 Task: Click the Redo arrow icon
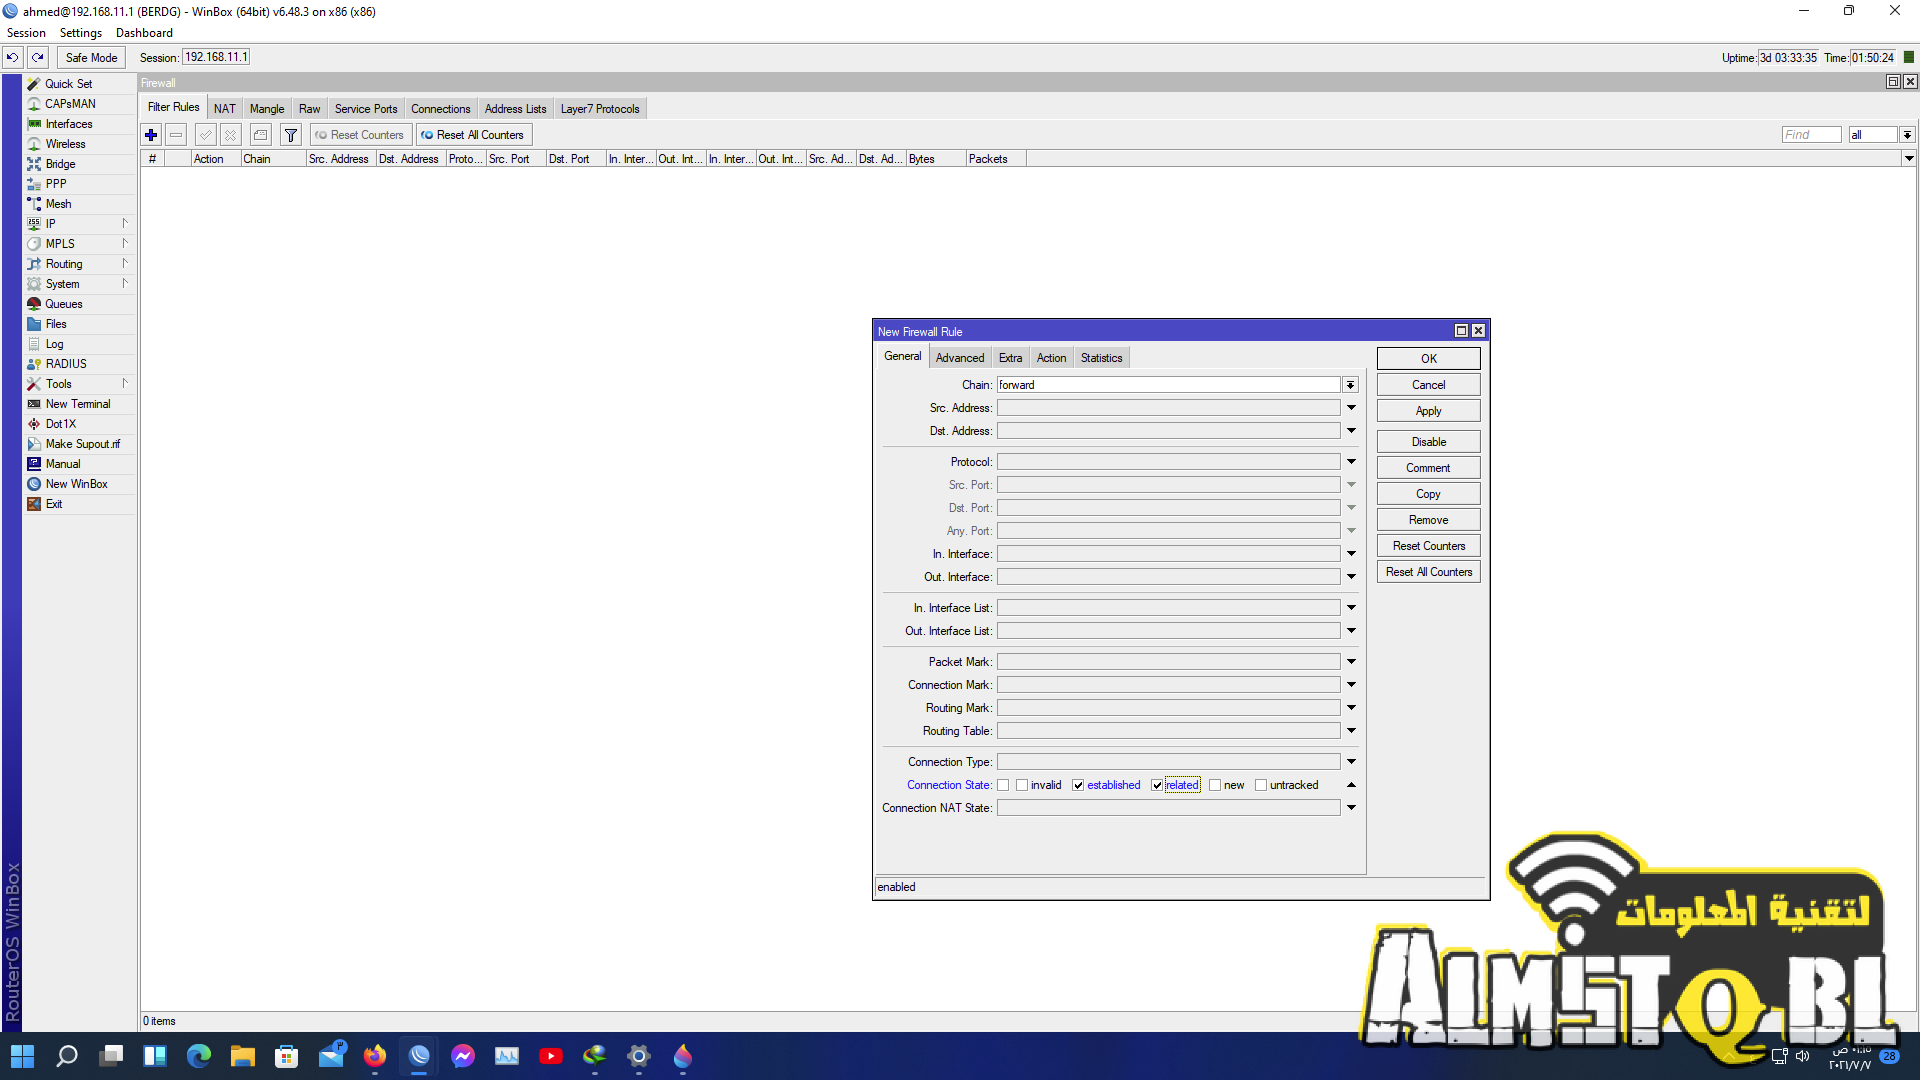(x=38, y=58)
